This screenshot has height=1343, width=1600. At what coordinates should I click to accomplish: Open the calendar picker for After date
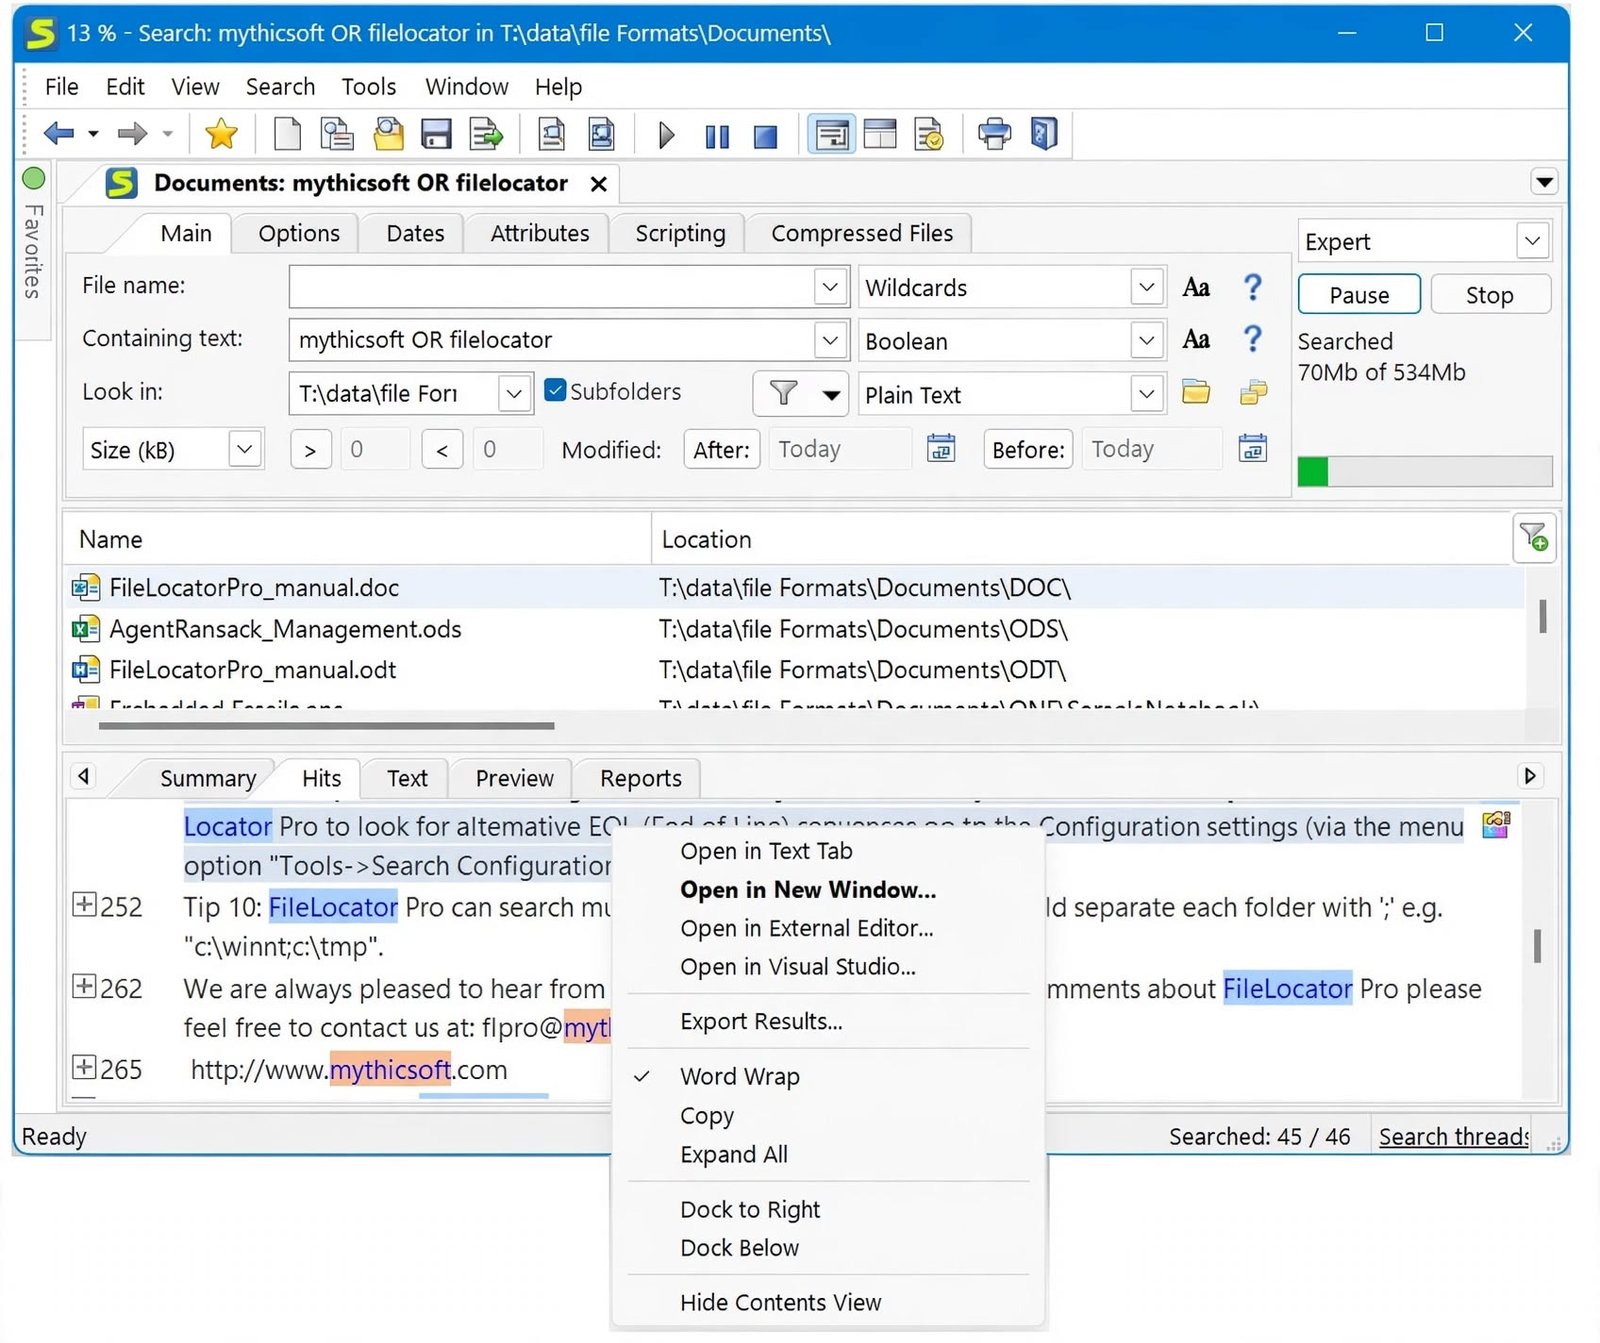pyautogui.click(x=941, y=448)
